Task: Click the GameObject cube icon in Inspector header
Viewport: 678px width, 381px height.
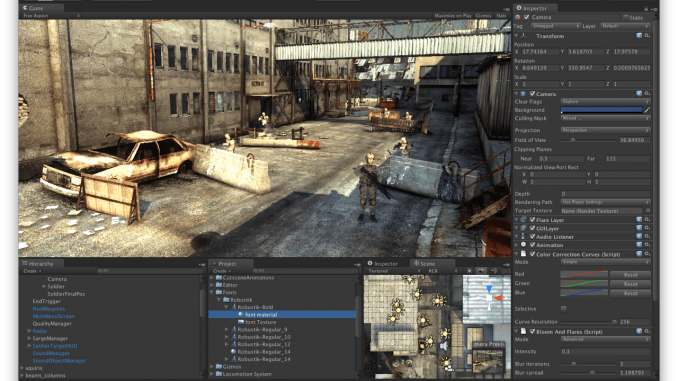Action: pos(518,17)
